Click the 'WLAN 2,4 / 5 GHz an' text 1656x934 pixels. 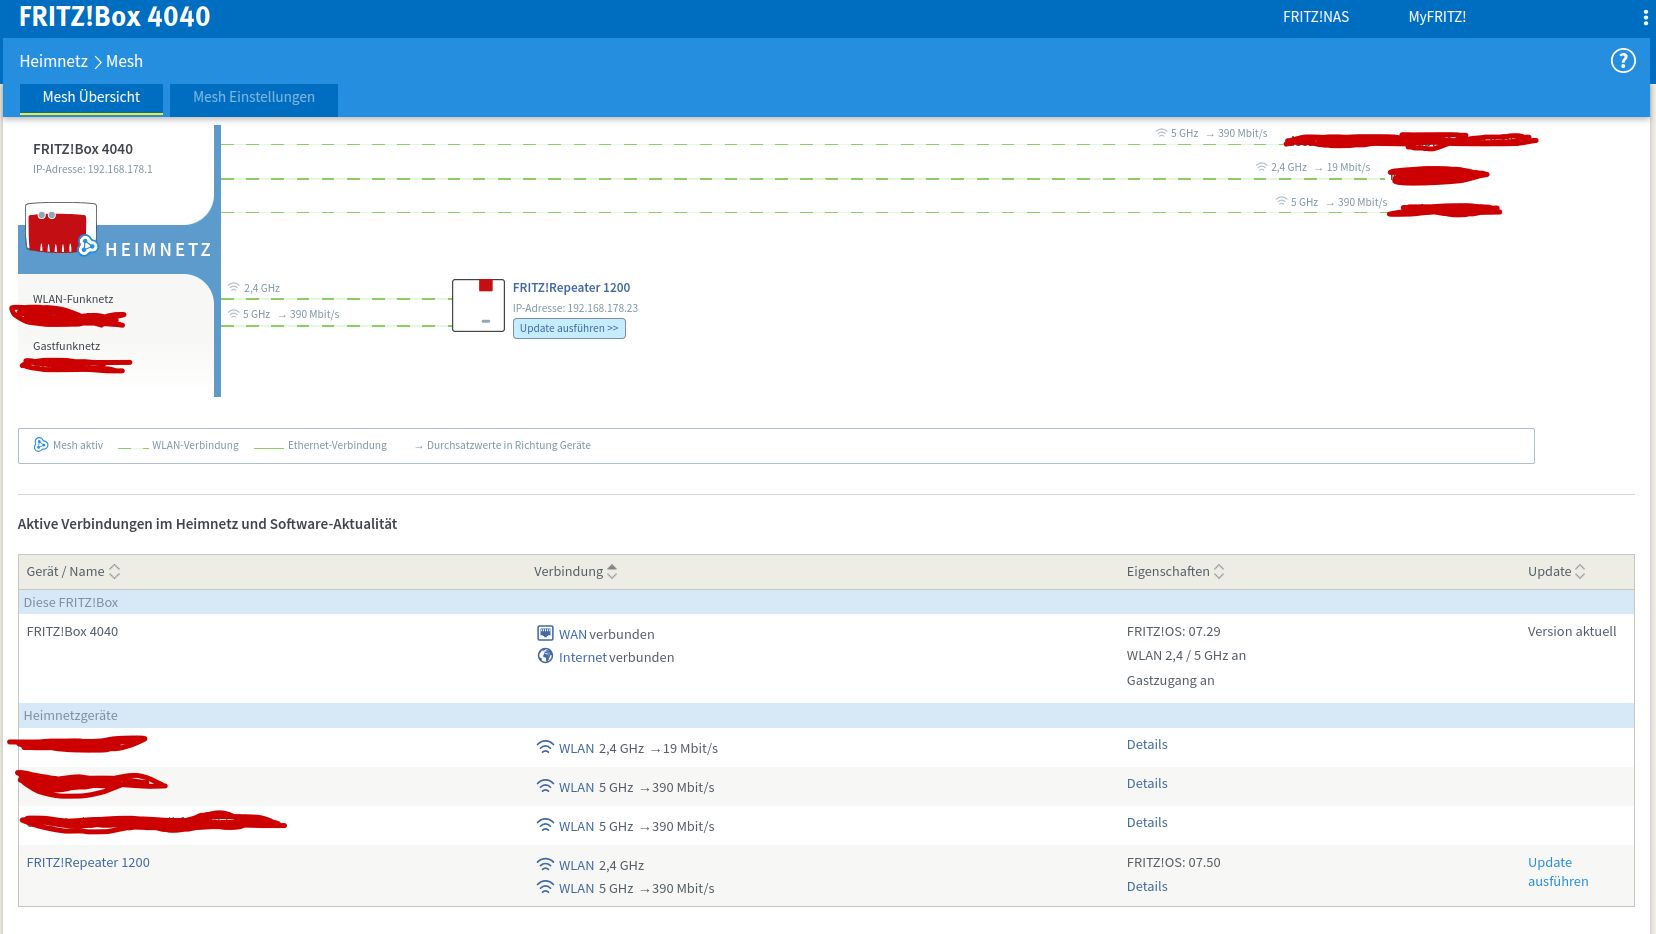click(x=1186, y=656)
